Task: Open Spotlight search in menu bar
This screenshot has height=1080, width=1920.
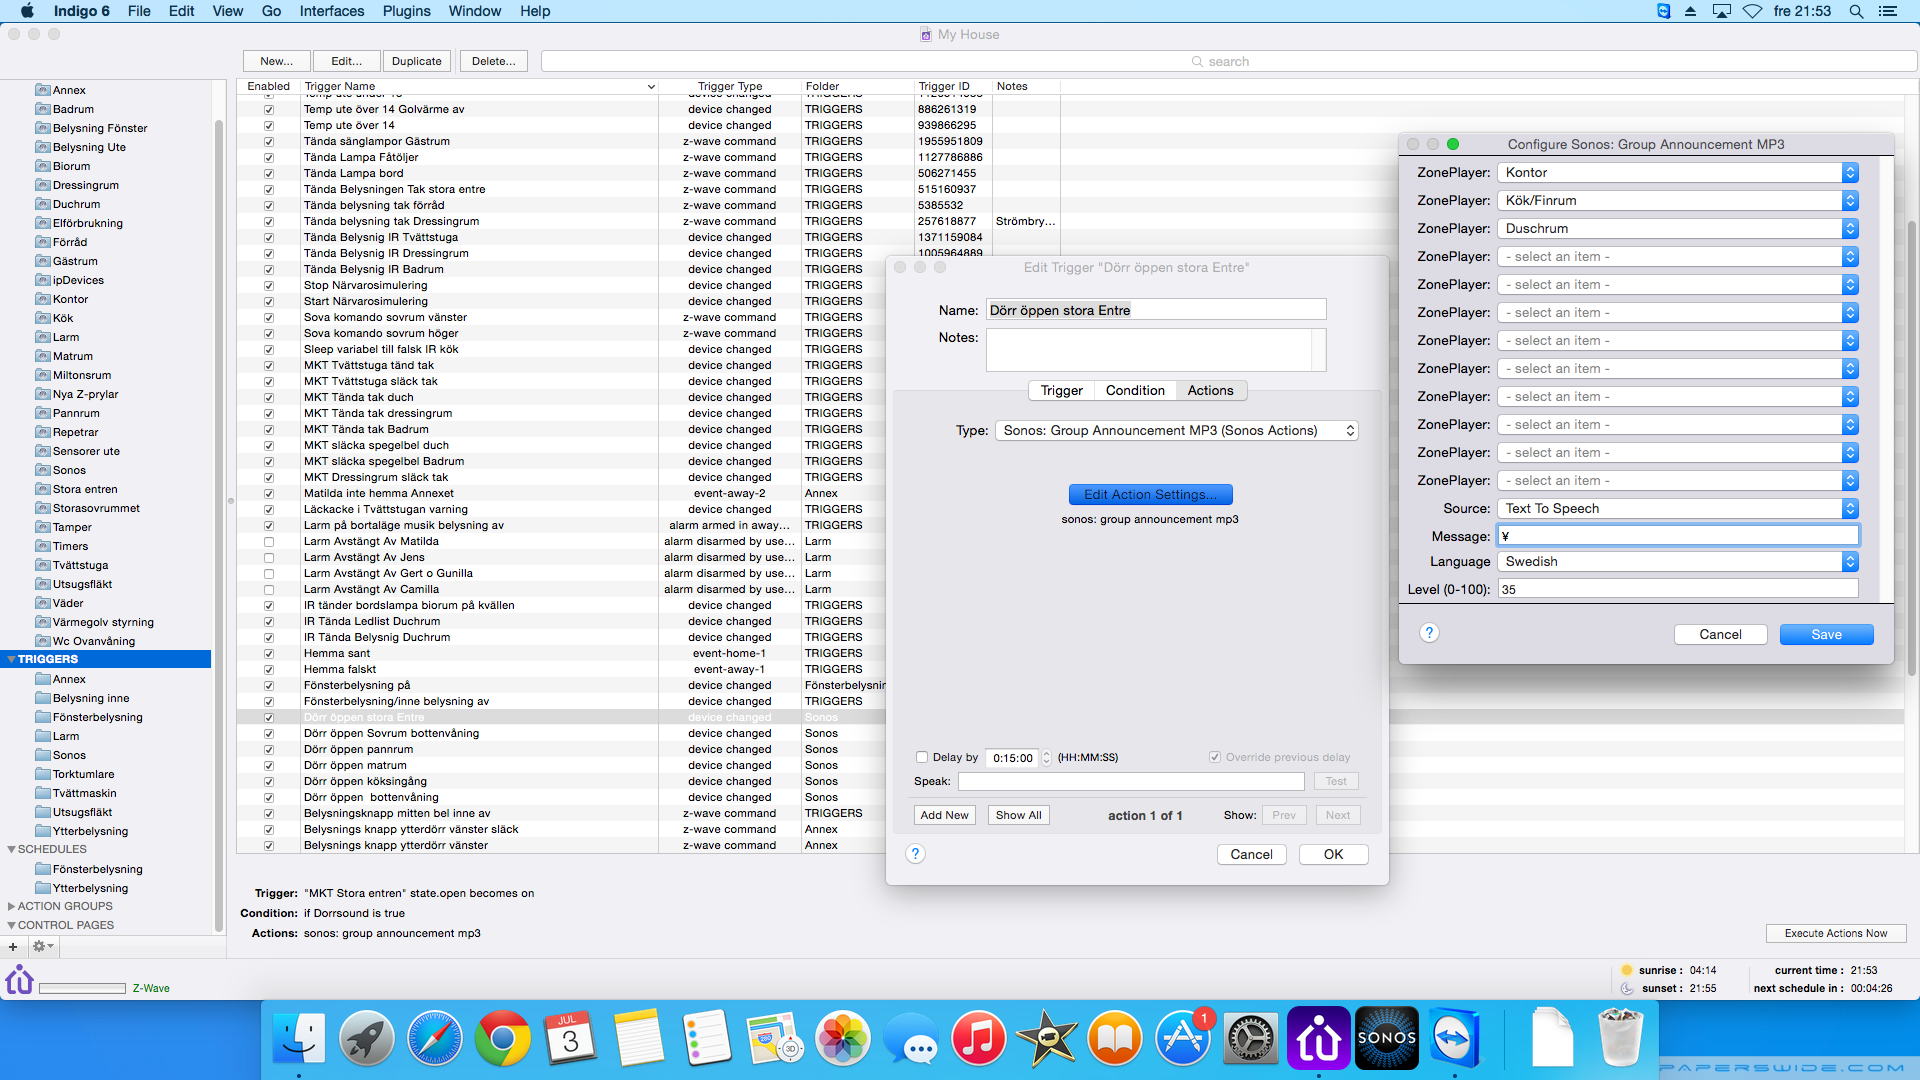Action: [x=1856, y=11]
